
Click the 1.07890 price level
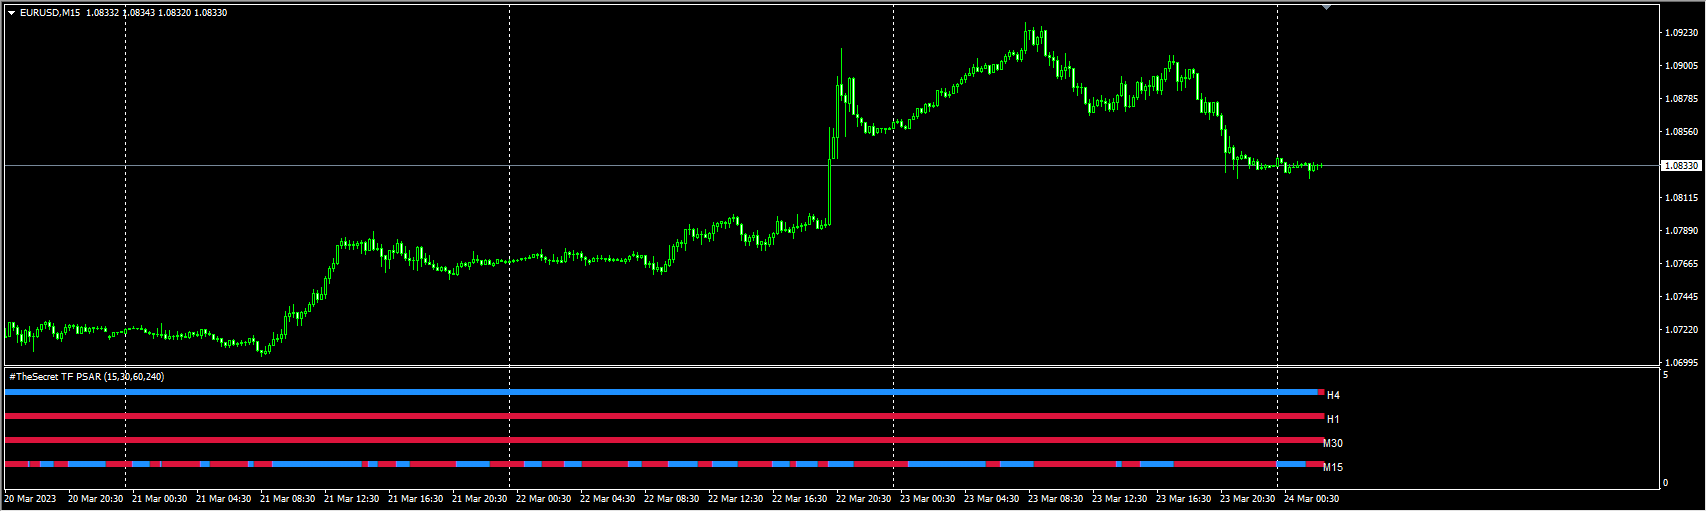click(1681, 231)
